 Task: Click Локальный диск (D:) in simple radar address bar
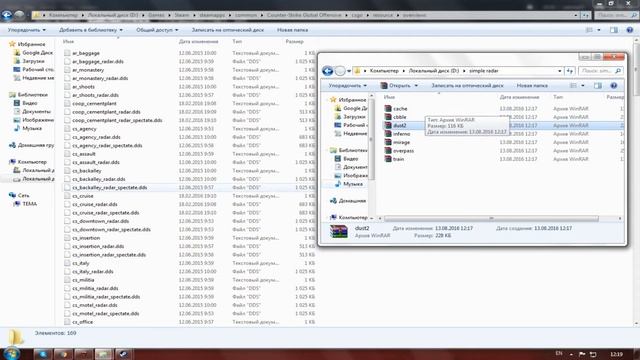pyautogui.click(x=434, y=71)
